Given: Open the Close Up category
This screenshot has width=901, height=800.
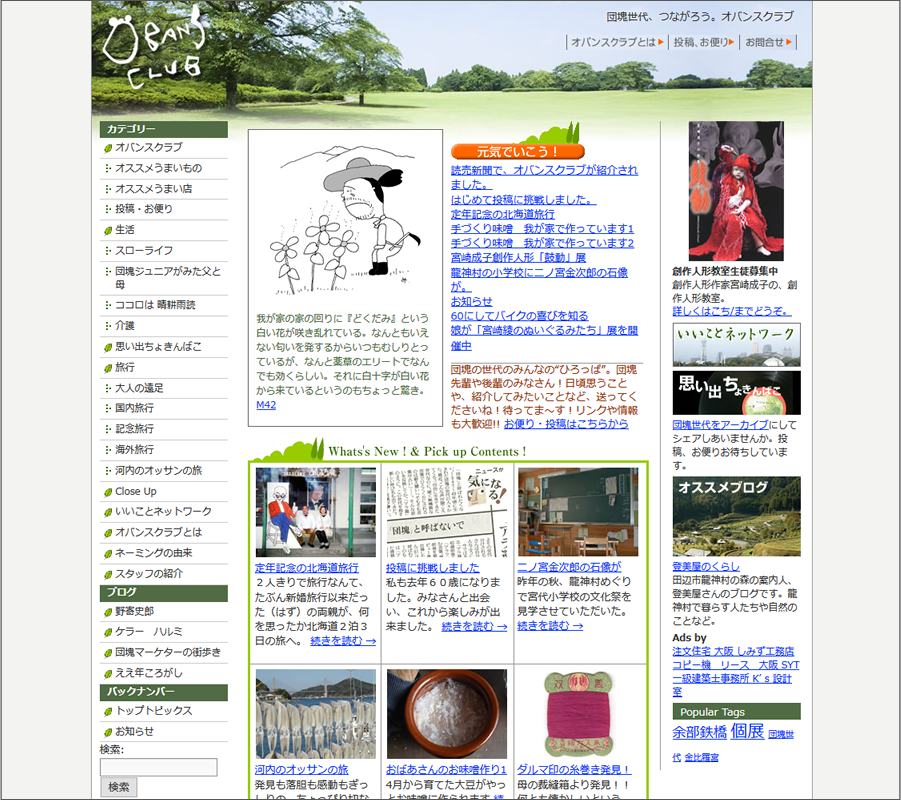Looking at the screenshot, I should click(x=136, y=491).
